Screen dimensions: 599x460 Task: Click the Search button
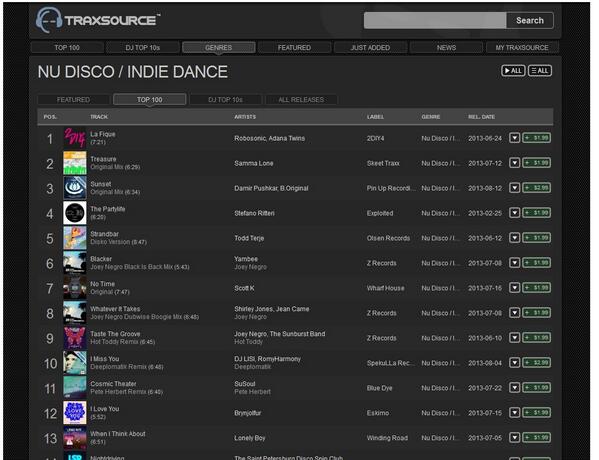[530, 20]
